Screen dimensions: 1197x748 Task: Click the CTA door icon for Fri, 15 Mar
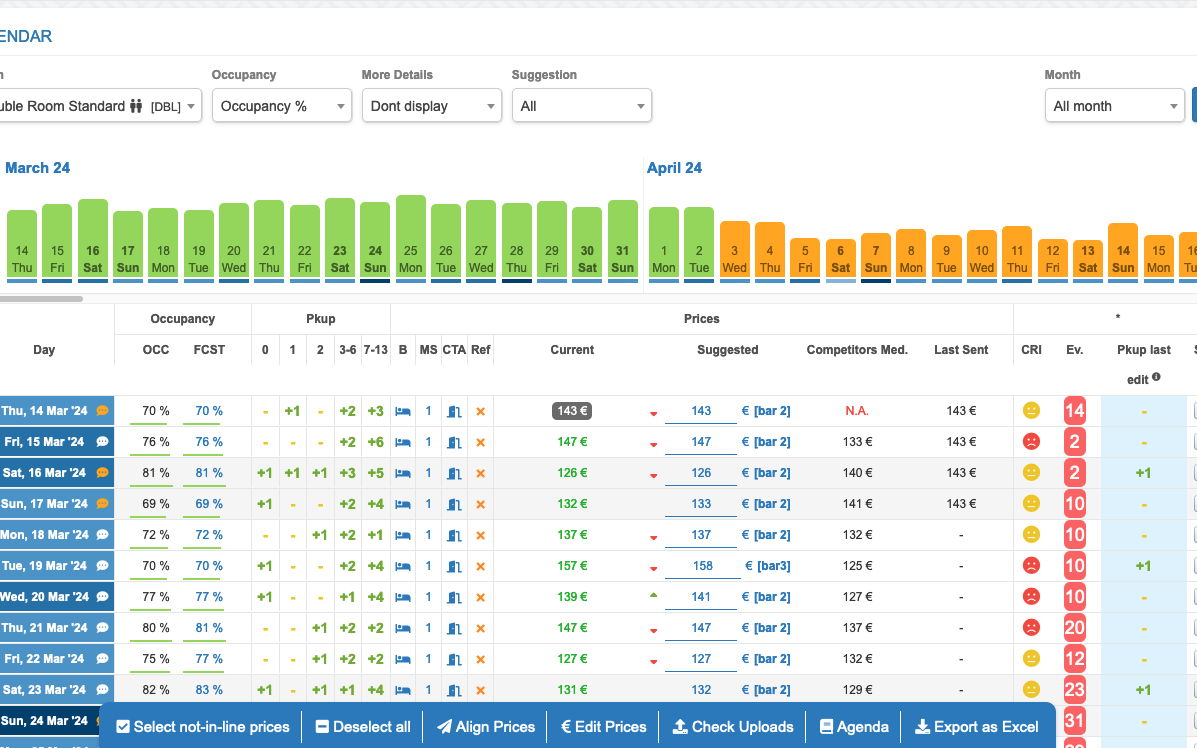pyautogui.click(x=454, y=442)
